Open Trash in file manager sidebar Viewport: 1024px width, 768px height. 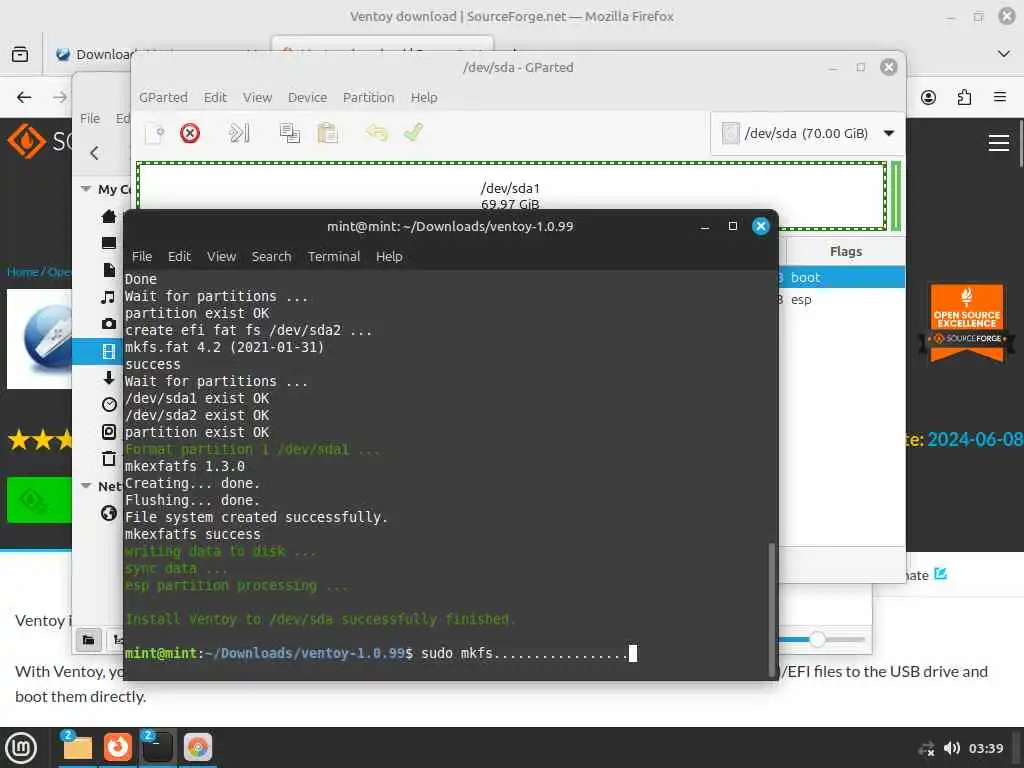point(109,458)
